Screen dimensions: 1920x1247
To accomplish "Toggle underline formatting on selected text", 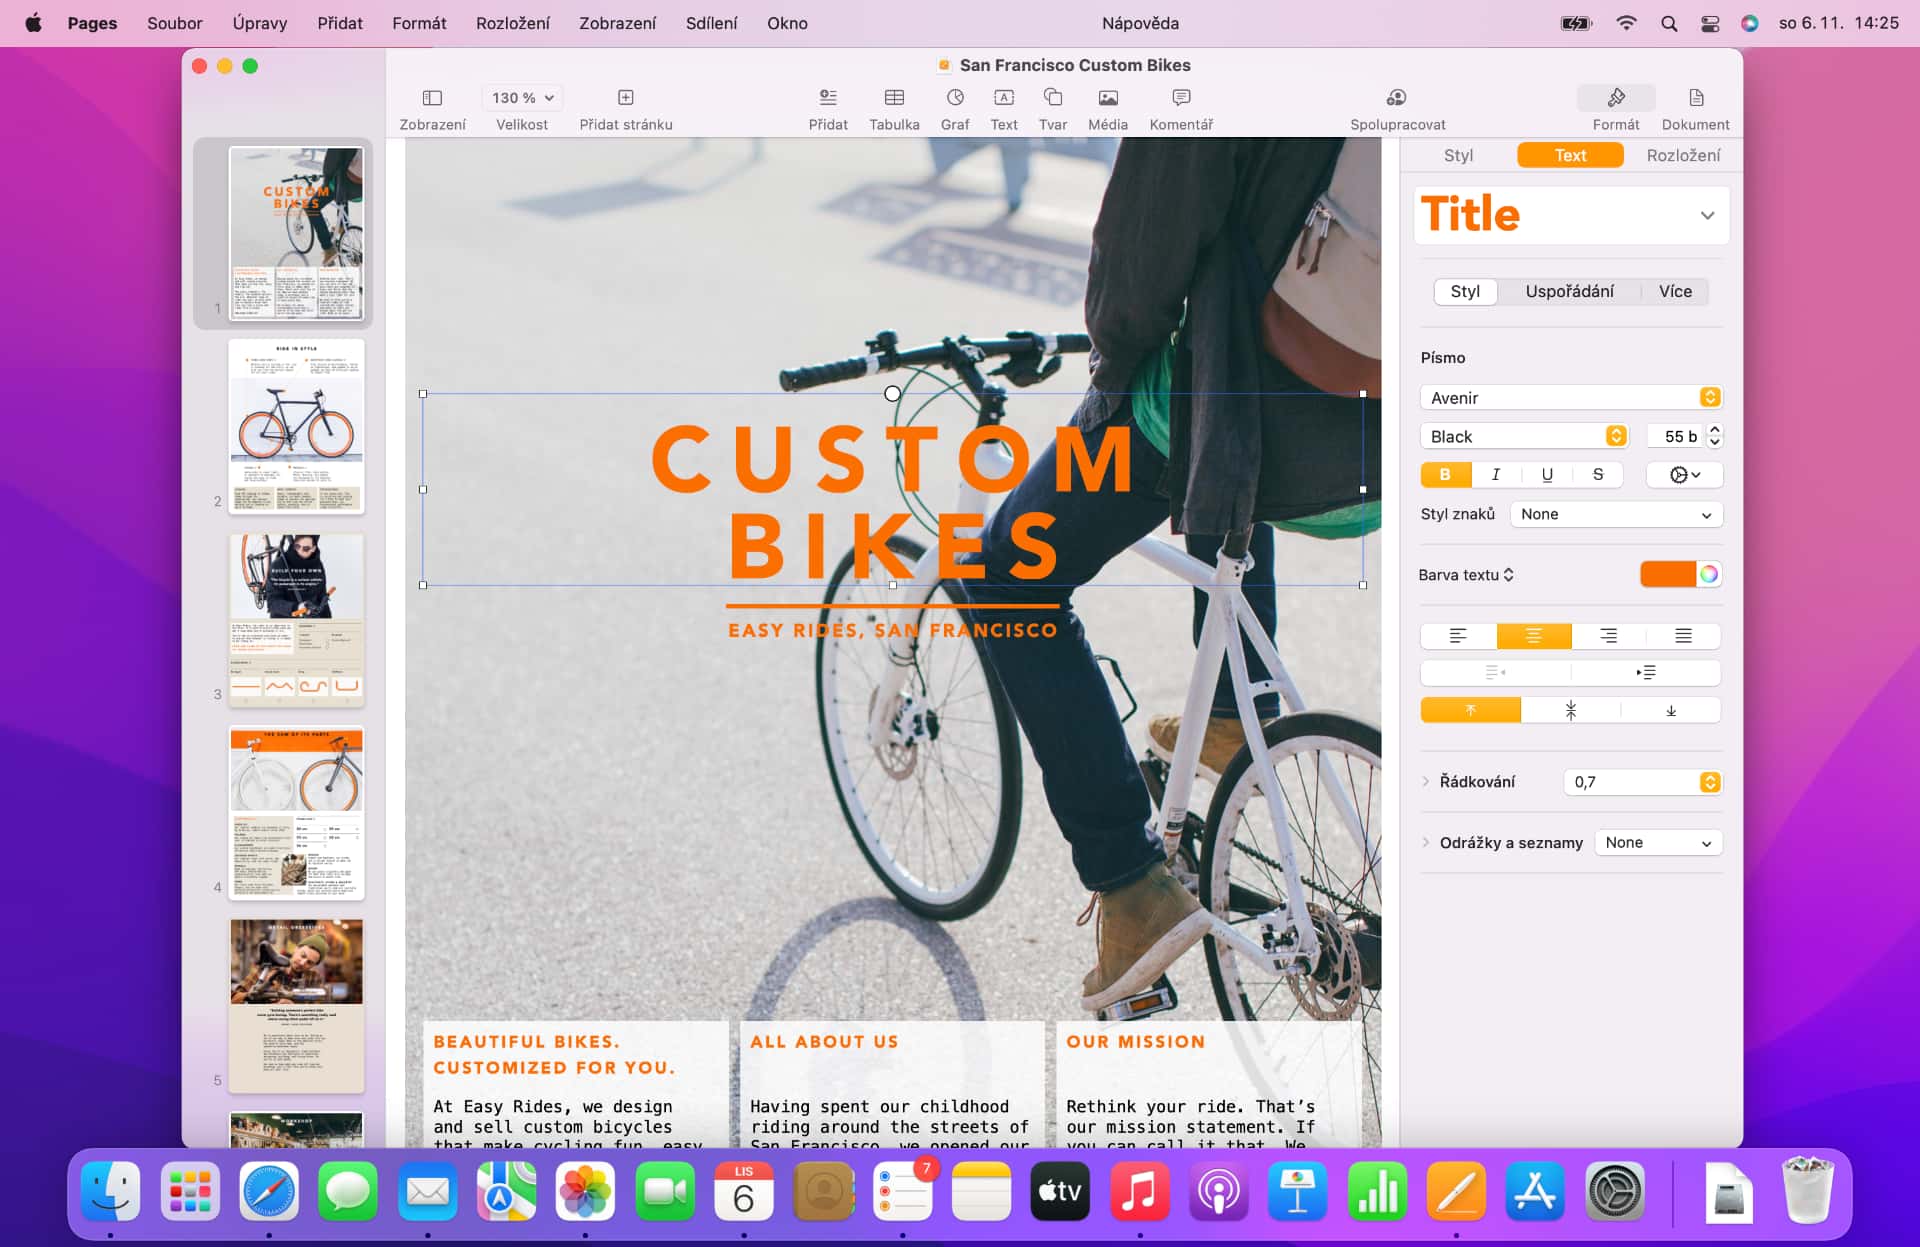I will [x=1548, y=474].
